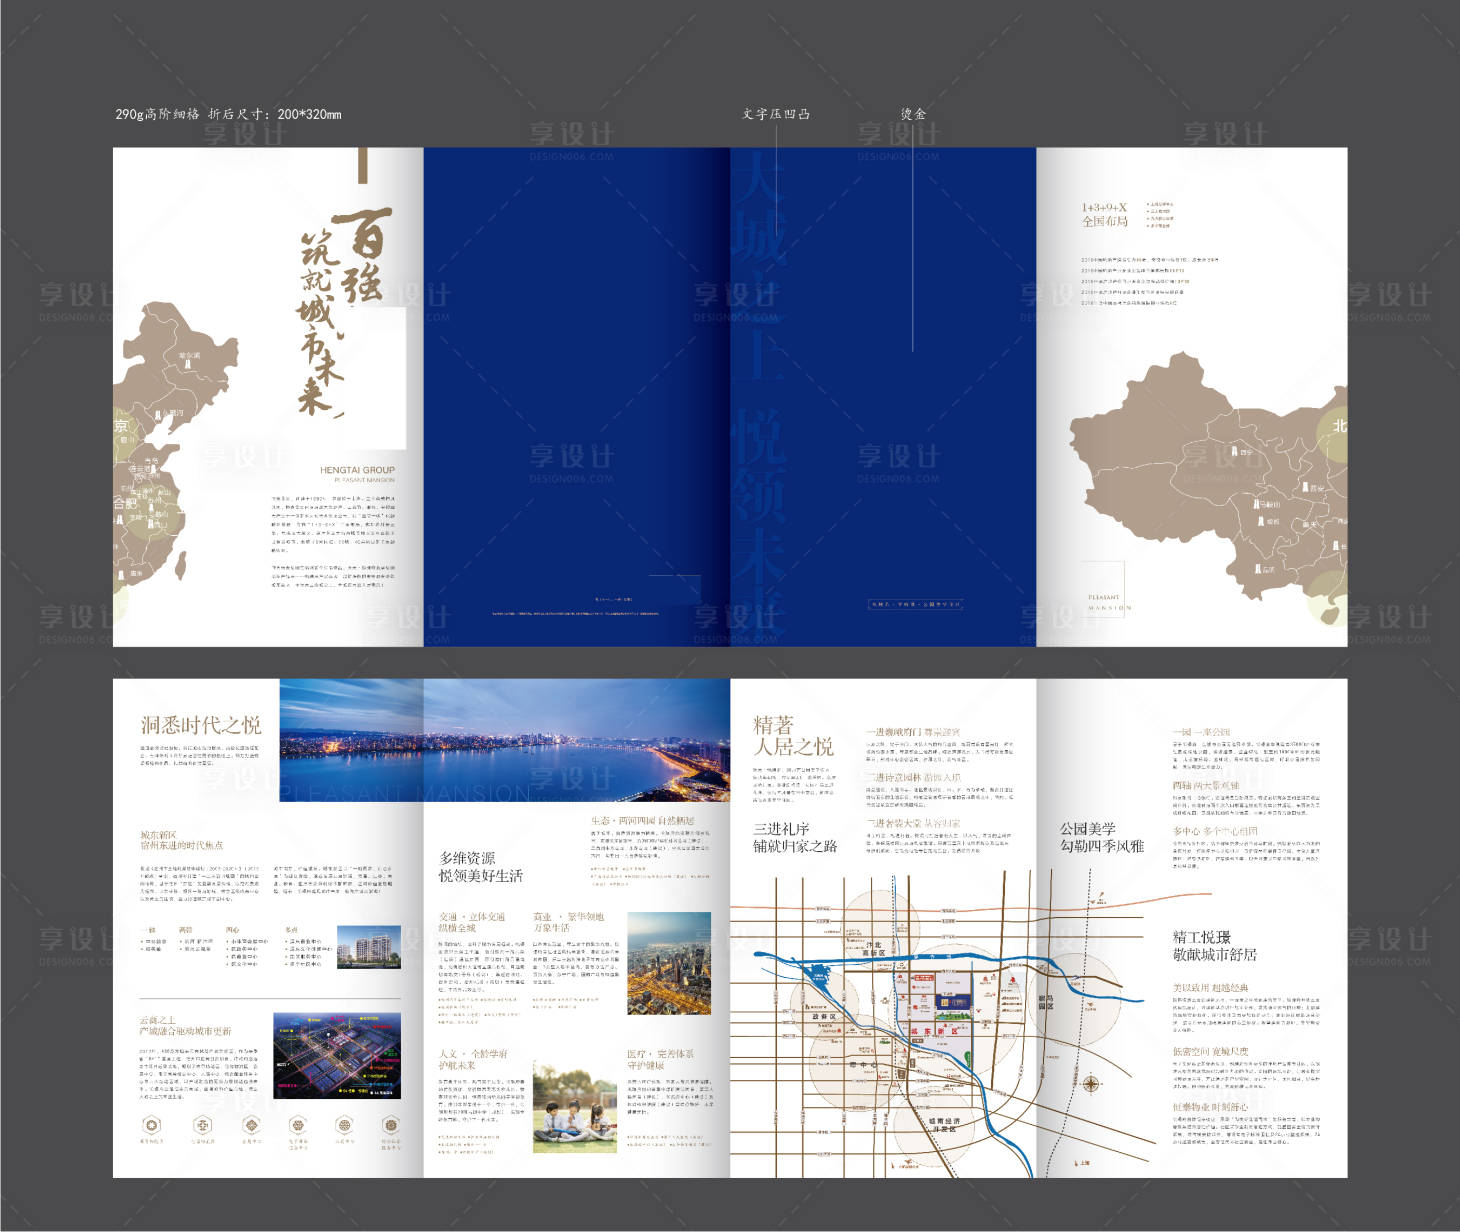Click the second hexagon emblem icon in the row
Image resolution: width=1460 pixels, height=1232 pixels.
coord(203,1125)
